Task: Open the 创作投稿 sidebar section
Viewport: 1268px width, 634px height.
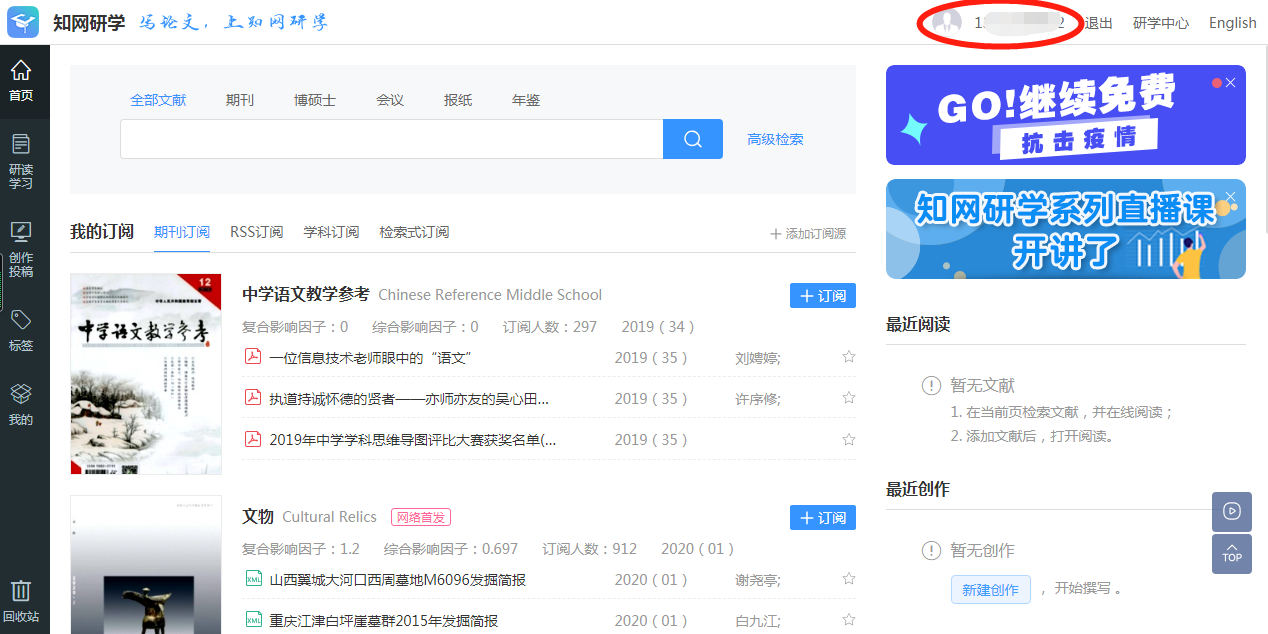Action: point(21,250)
